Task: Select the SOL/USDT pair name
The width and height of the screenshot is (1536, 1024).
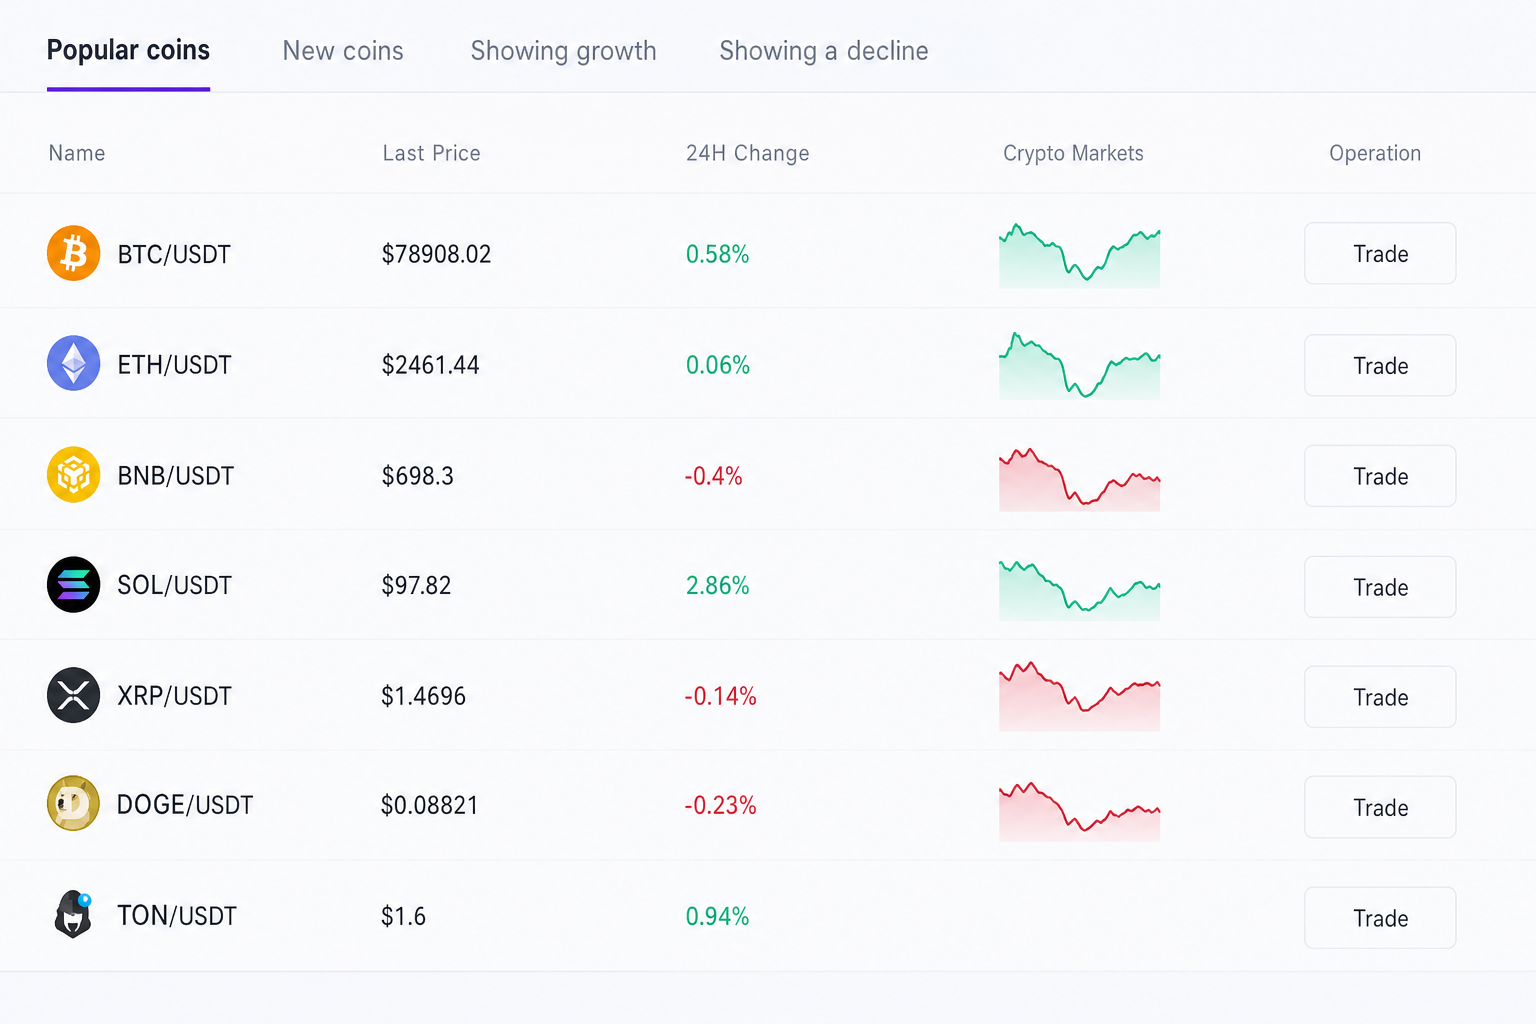Action: (174, 585)
